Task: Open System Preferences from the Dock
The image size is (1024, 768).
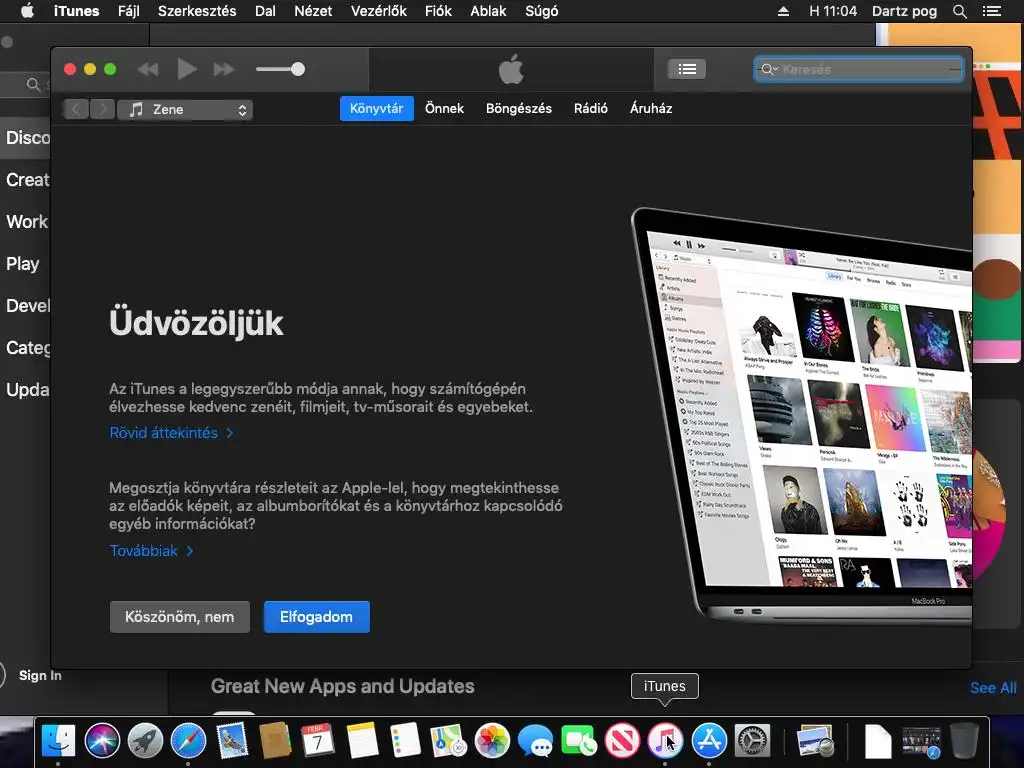Action: pos(752,741)
